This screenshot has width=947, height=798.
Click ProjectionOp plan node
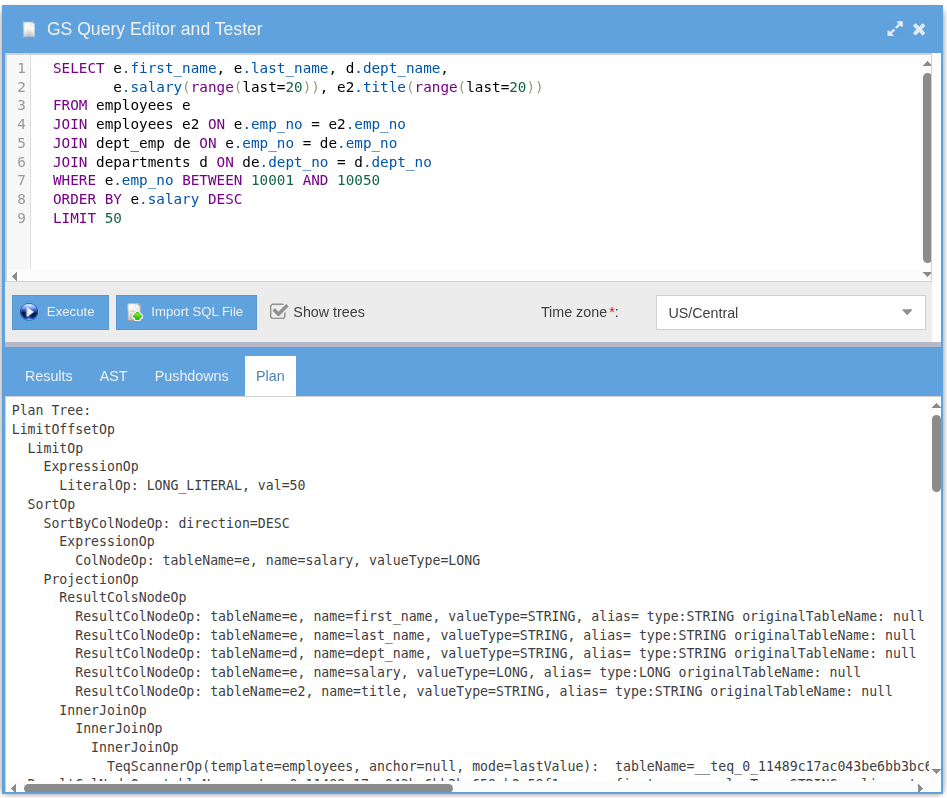tap(91, 579)
